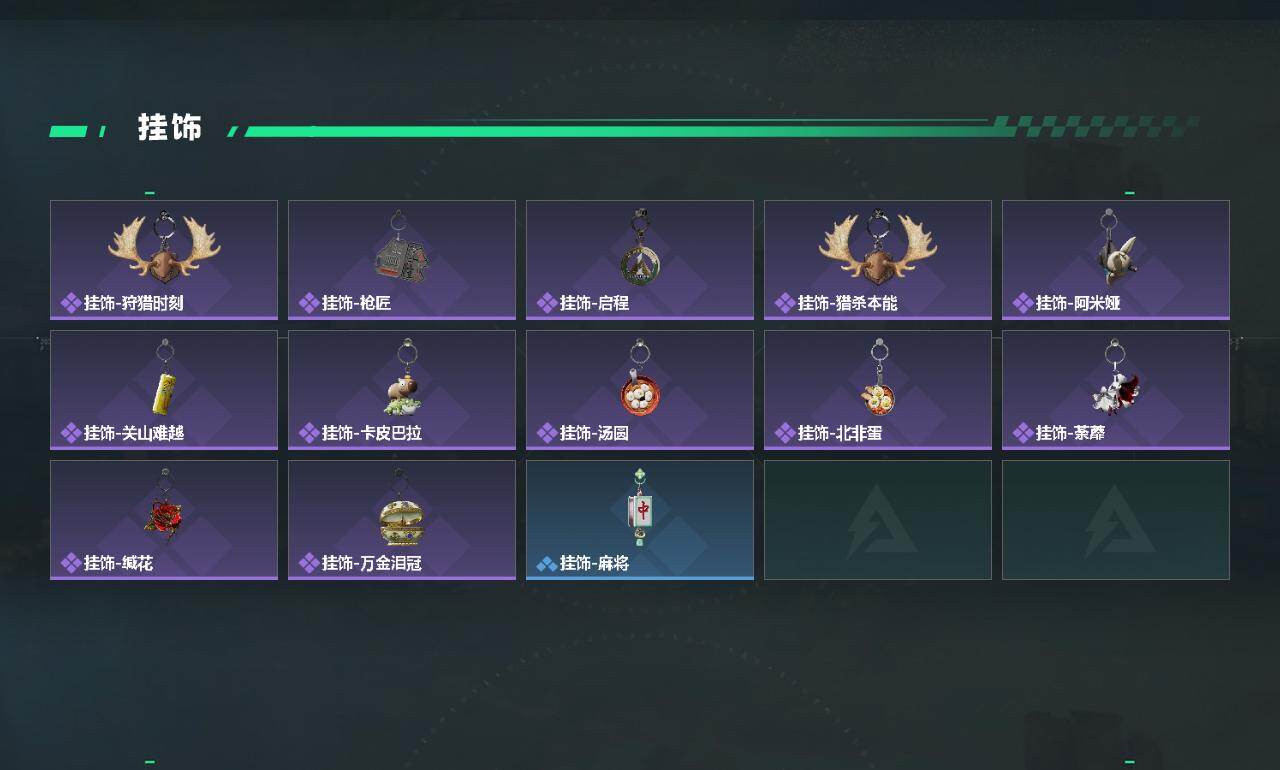Click the 挂饰 section header title

(x=170, y=128)
